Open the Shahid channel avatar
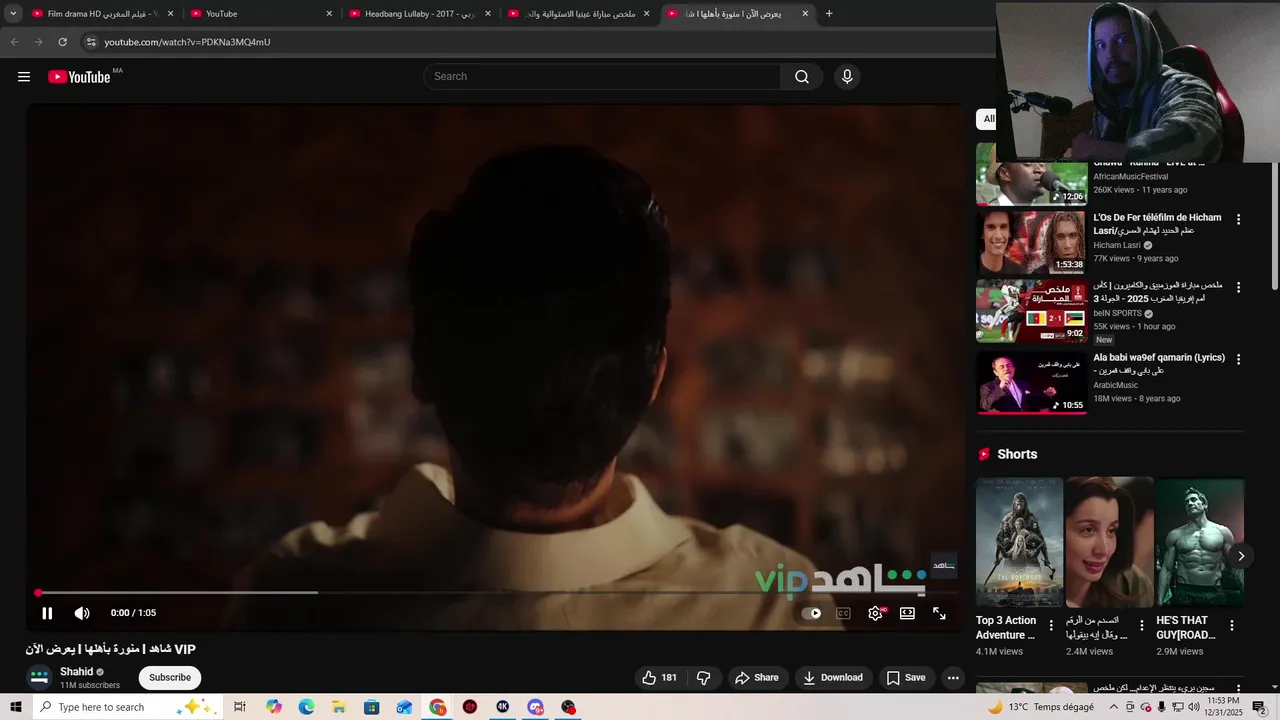Image resolution: width=1280 pixels, height=720 pixels. [x=39, y=677]
